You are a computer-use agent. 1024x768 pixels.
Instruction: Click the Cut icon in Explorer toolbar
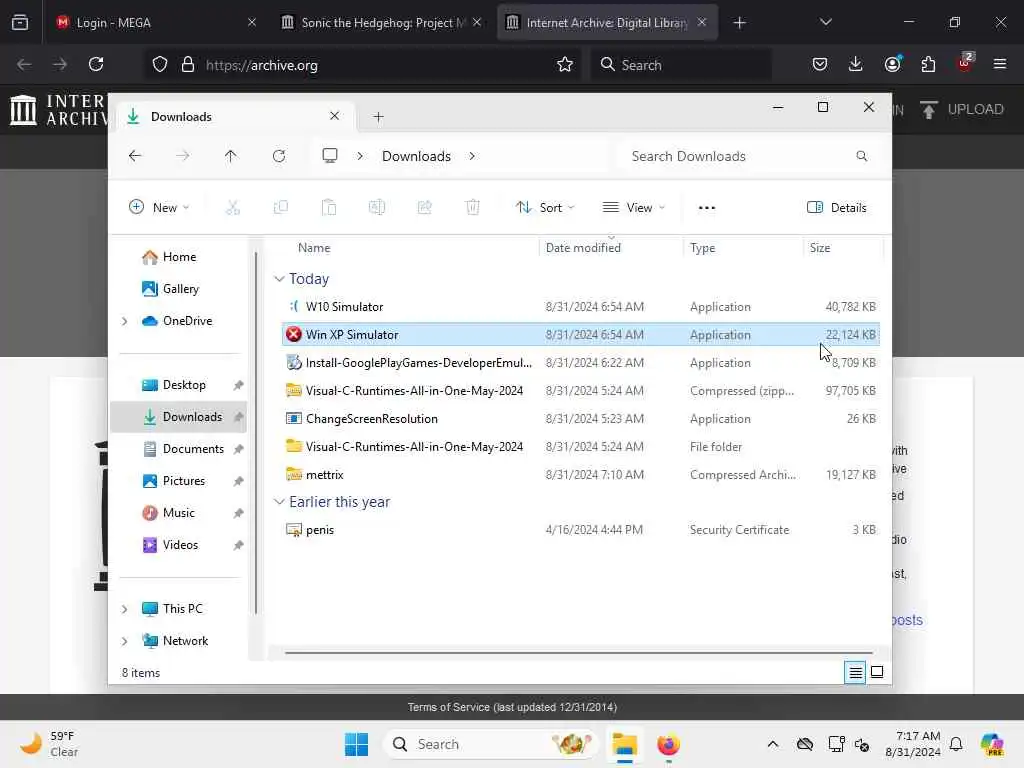pos(232,208)
